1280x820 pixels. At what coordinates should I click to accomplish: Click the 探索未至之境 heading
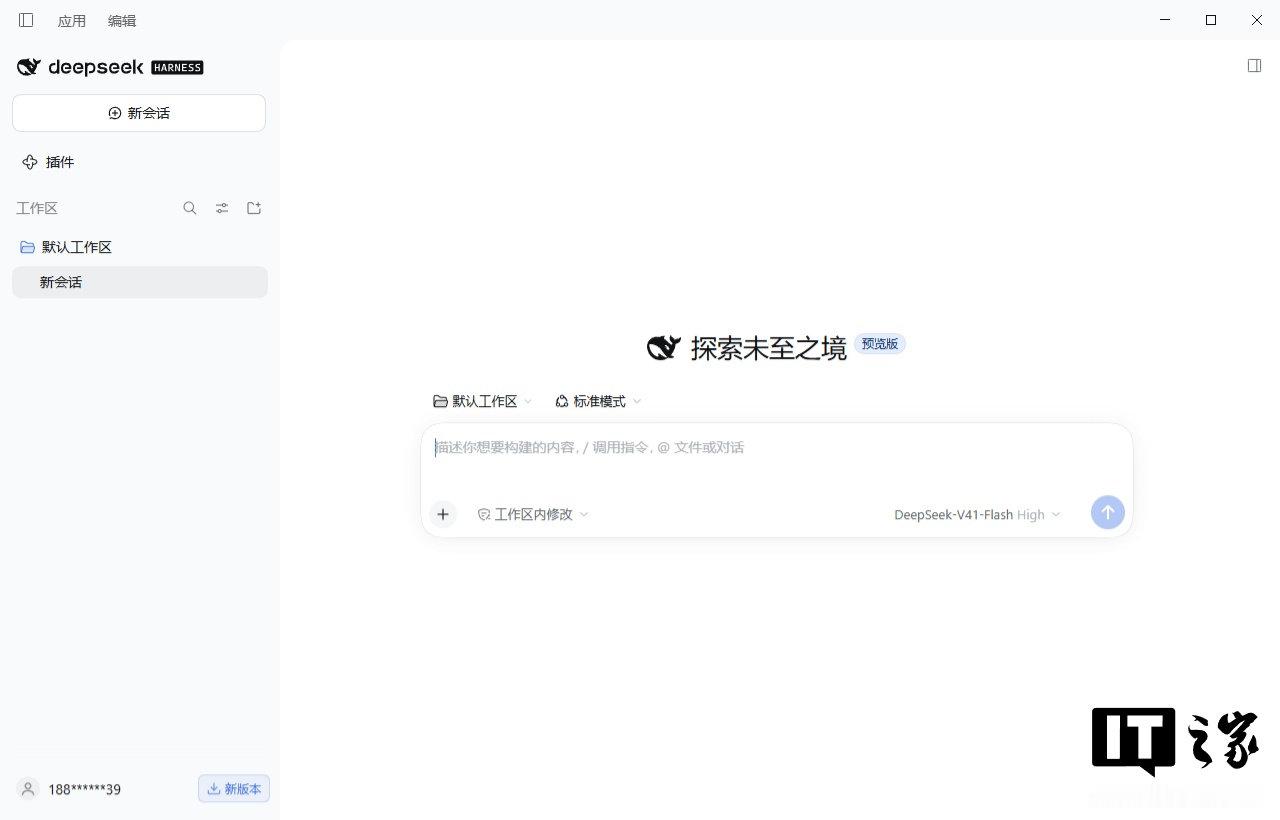[769, 348]
